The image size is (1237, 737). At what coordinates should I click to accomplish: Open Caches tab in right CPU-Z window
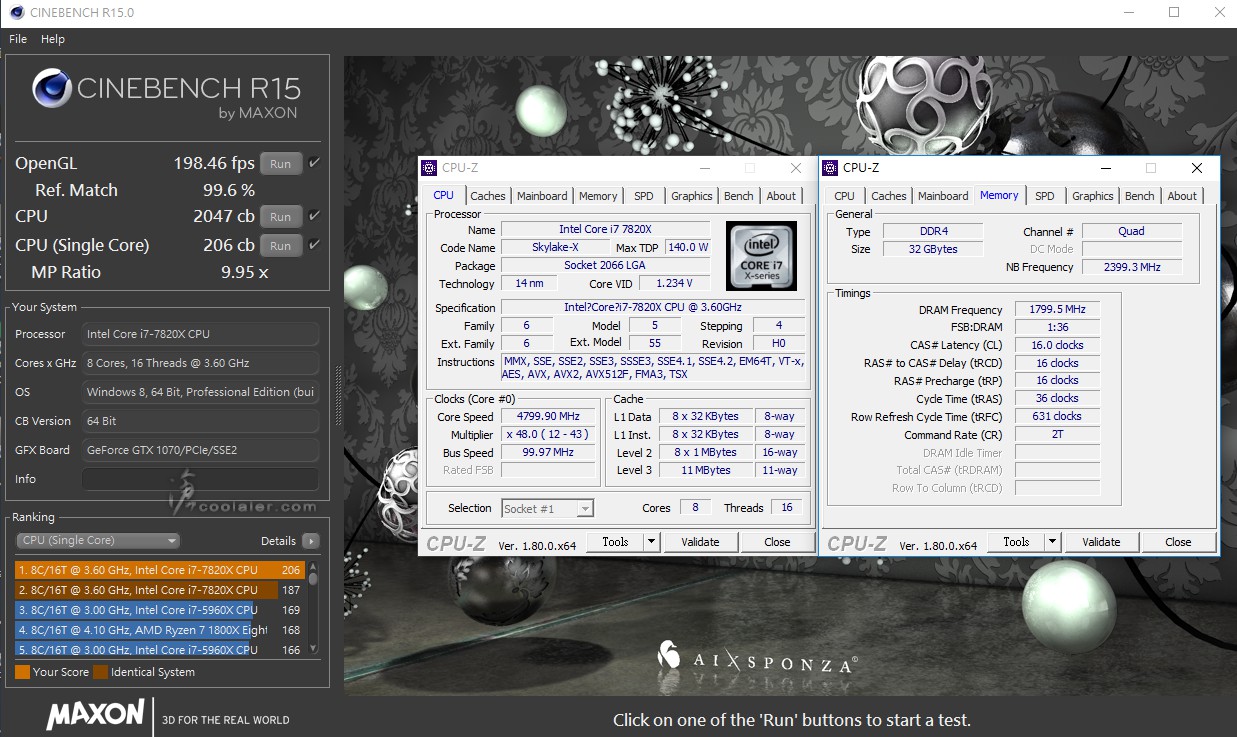coord(888,196)
